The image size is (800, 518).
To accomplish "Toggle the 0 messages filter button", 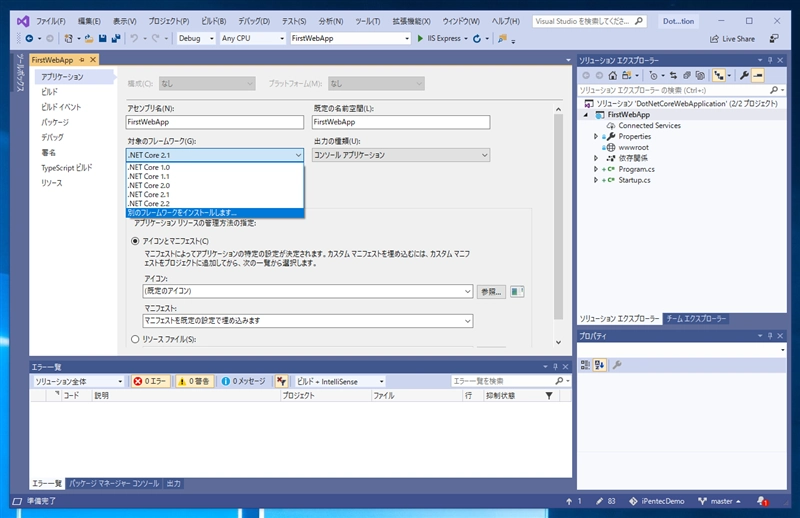I will [x=243, y=381].
